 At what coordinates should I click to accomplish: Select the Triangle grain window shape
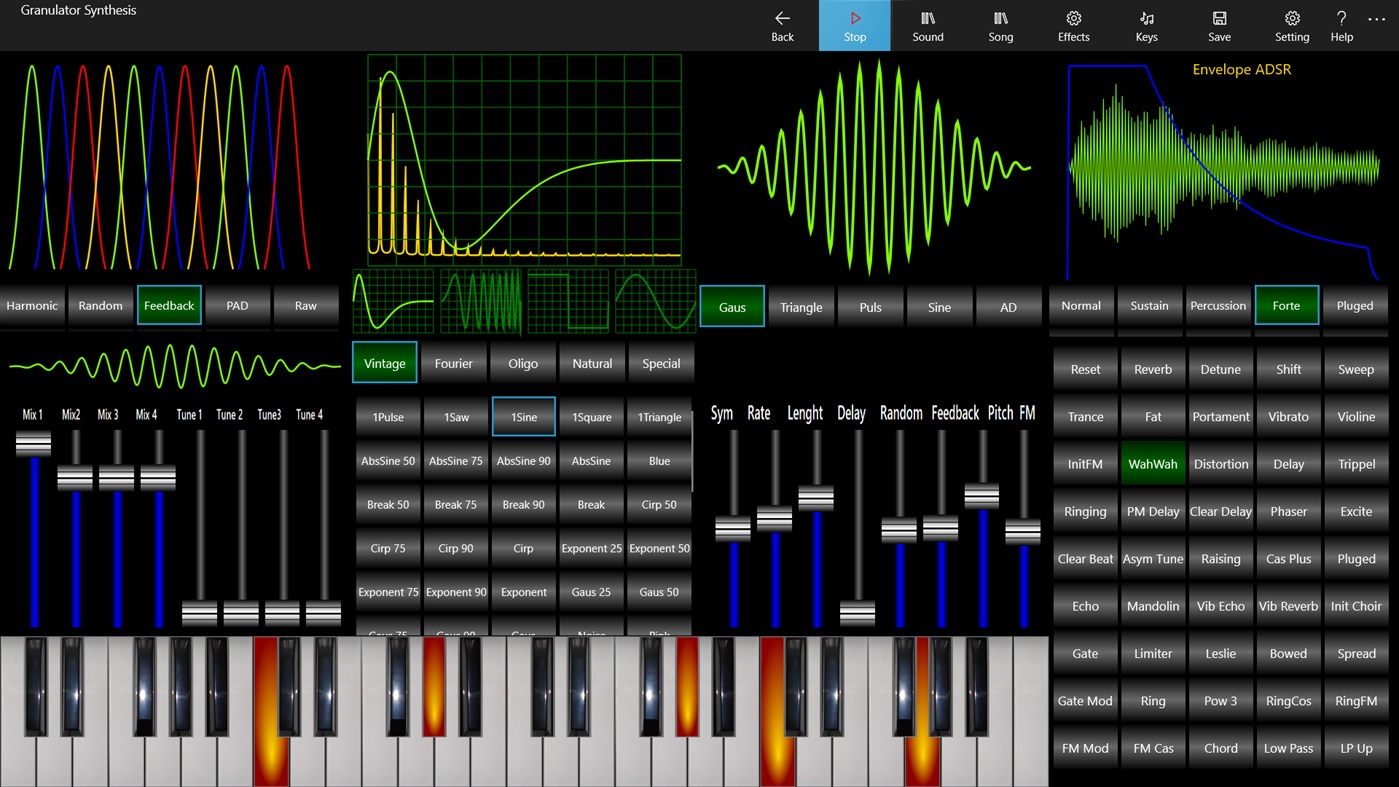pyautogui.click(x=801, y=306)
